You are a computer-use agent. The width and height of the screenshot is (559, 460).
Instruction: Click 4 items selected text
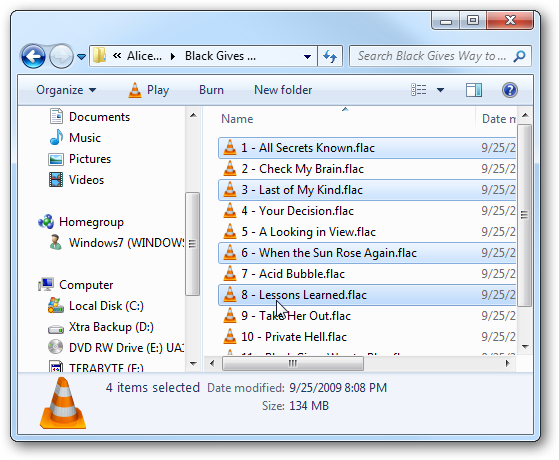[153, 388]
